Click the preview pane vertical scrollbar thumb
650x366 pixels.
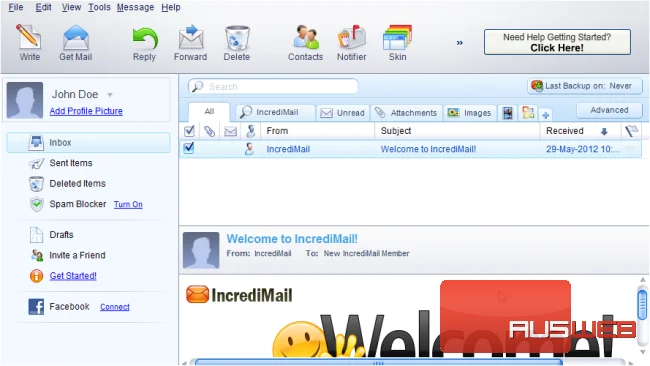pos(642,305)
